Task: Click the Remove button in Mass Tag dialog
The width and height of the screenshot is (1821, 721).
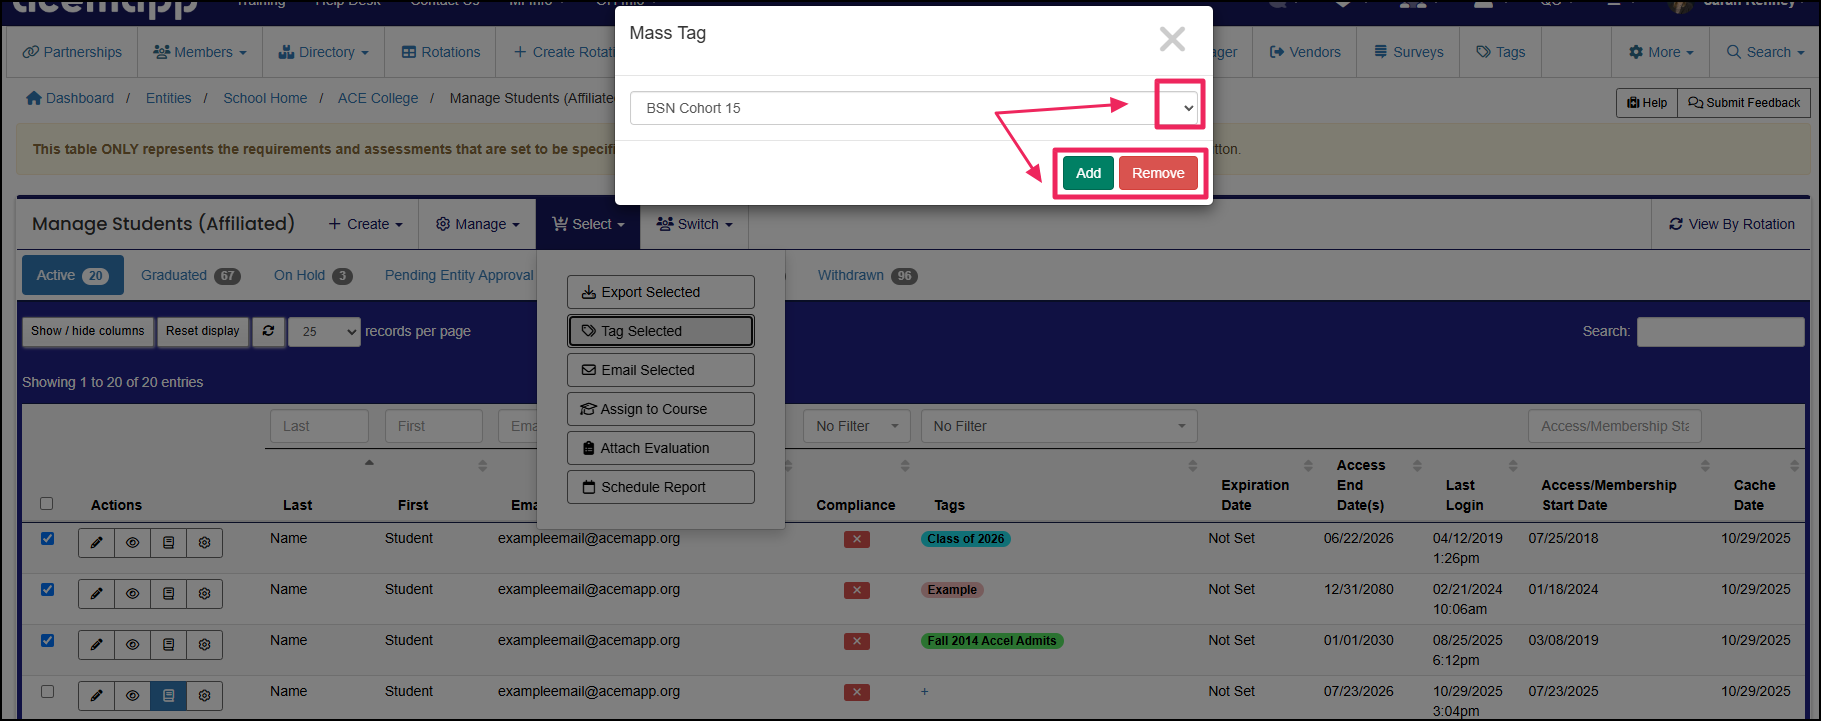Action: pyautogui.click(x=1158, y=173)
